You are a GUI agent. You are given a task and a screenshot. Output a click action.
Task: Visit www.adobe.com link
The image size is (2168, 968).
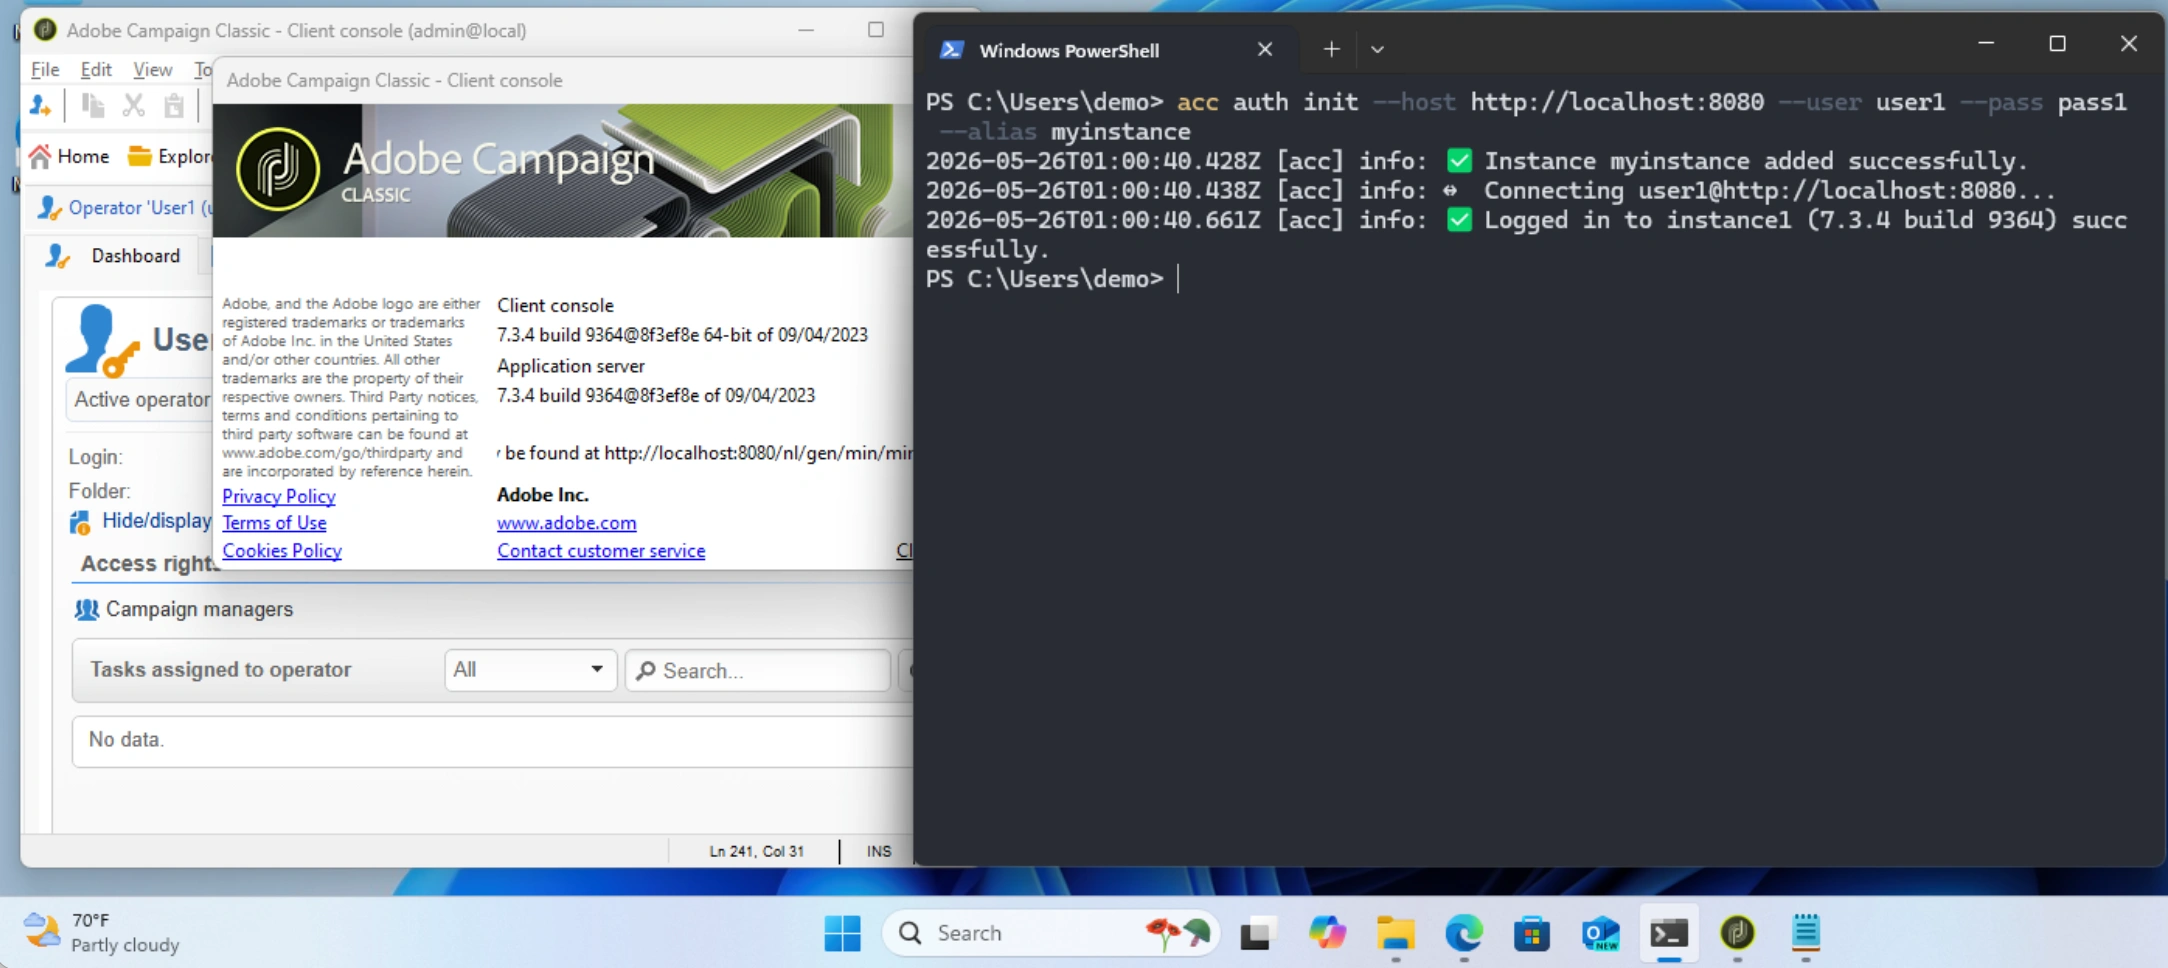(566, 523)
